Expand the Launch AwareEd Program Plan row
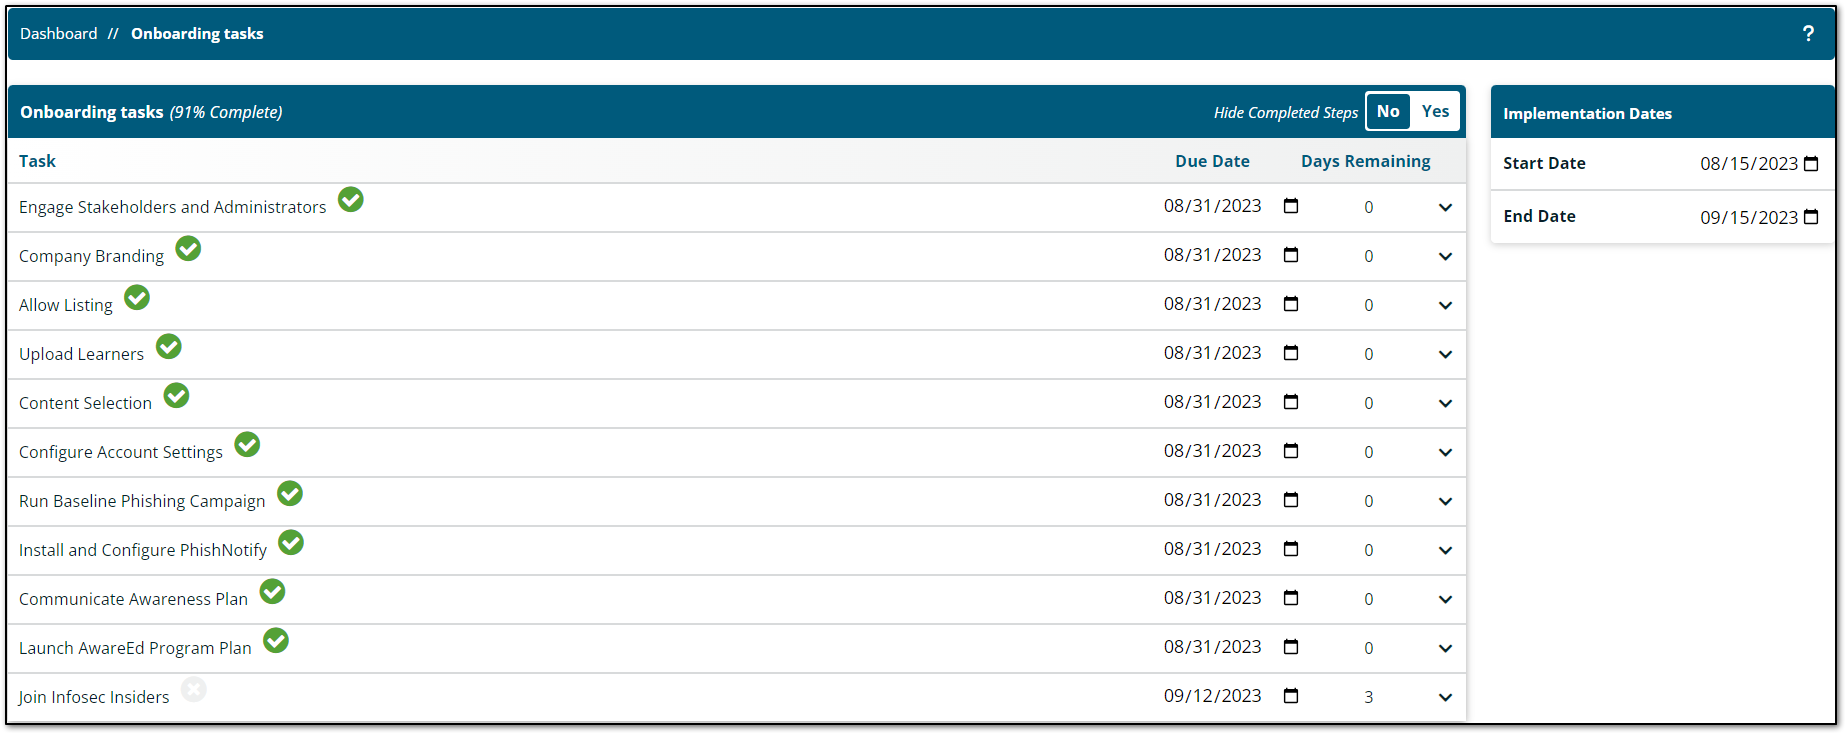 pos(1445,649)
